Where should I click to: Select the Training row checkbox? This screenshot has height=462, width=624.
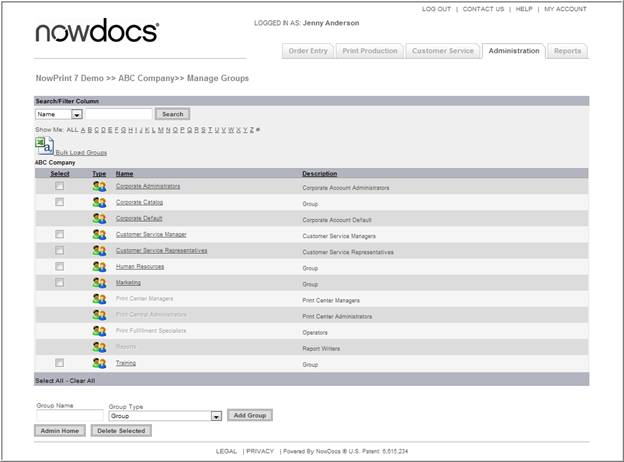tap(59, 363)
